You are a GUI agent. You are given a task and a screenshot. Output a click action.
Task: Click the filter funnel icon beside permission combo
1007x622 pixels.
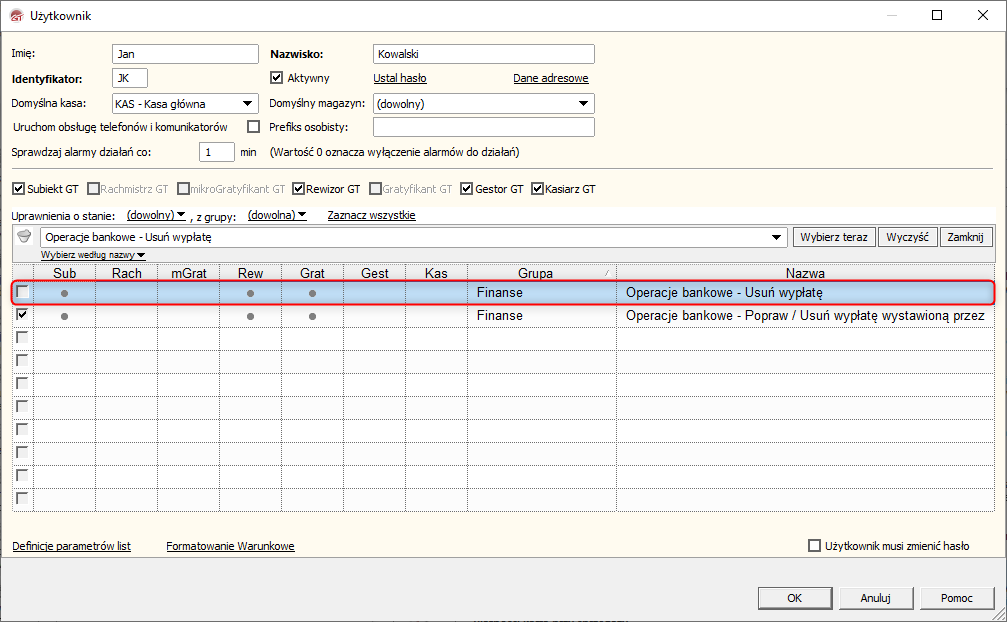pyautogui.click(x=24, y=236)
